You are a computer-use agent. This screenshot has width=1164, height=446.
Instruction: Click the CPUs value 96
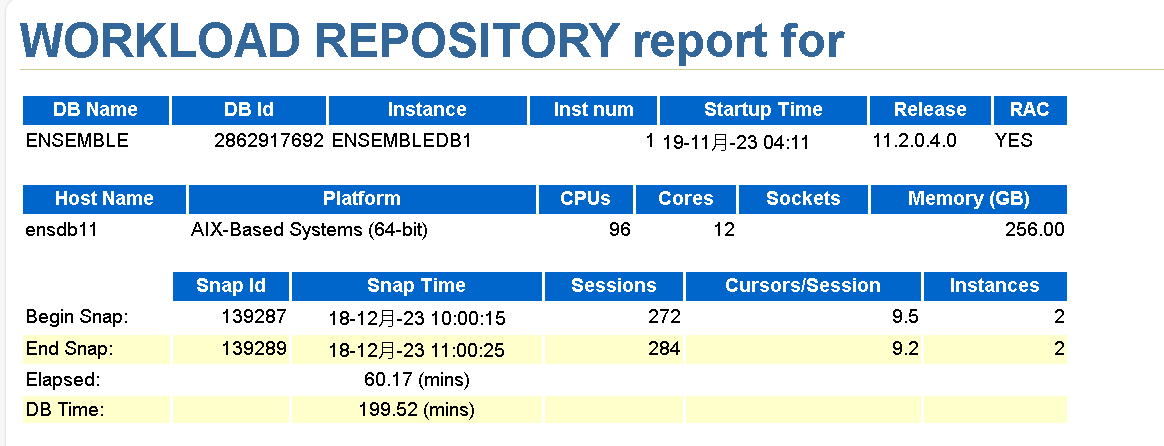pos(619,230)
